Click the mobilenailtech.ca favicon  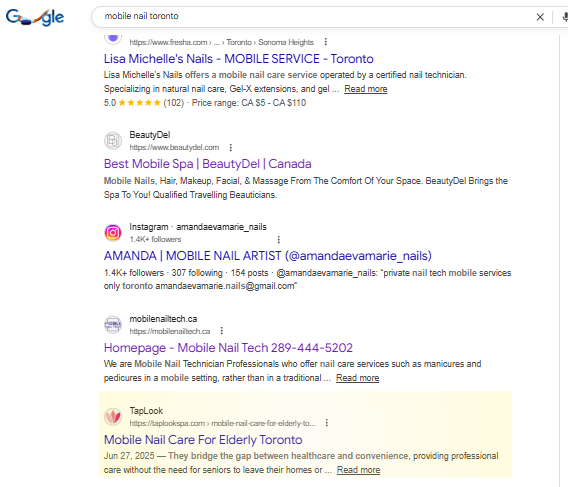[x=113, y=324]
